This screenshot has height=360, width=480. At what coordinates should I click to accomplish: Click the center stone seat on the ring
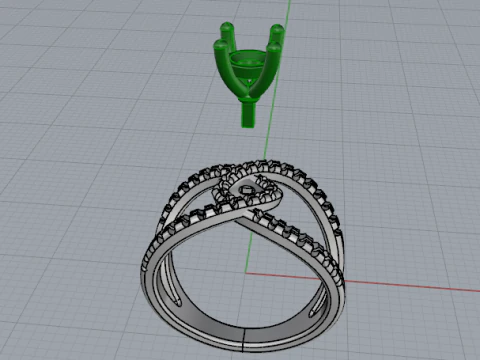click(x=247, y=190)
